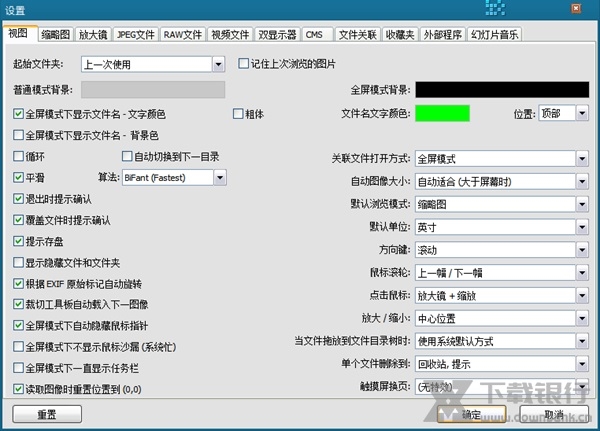Open the CMS tab
600x431 pixels.
[317, 35]
